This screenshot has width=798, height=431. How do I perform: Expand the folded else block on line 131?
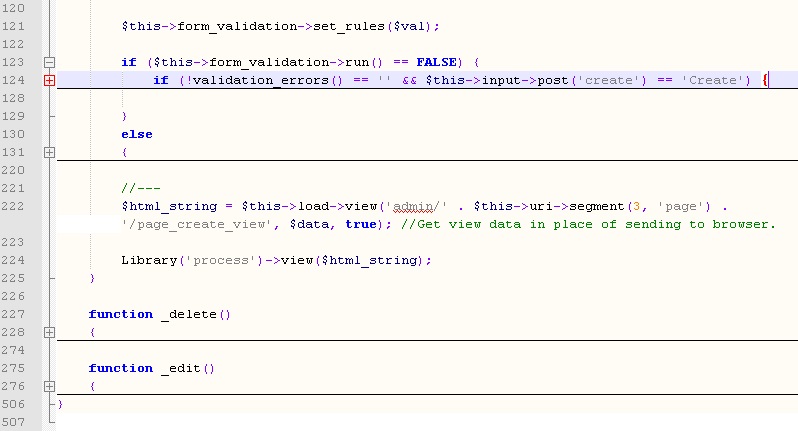(x=49, y=153)
